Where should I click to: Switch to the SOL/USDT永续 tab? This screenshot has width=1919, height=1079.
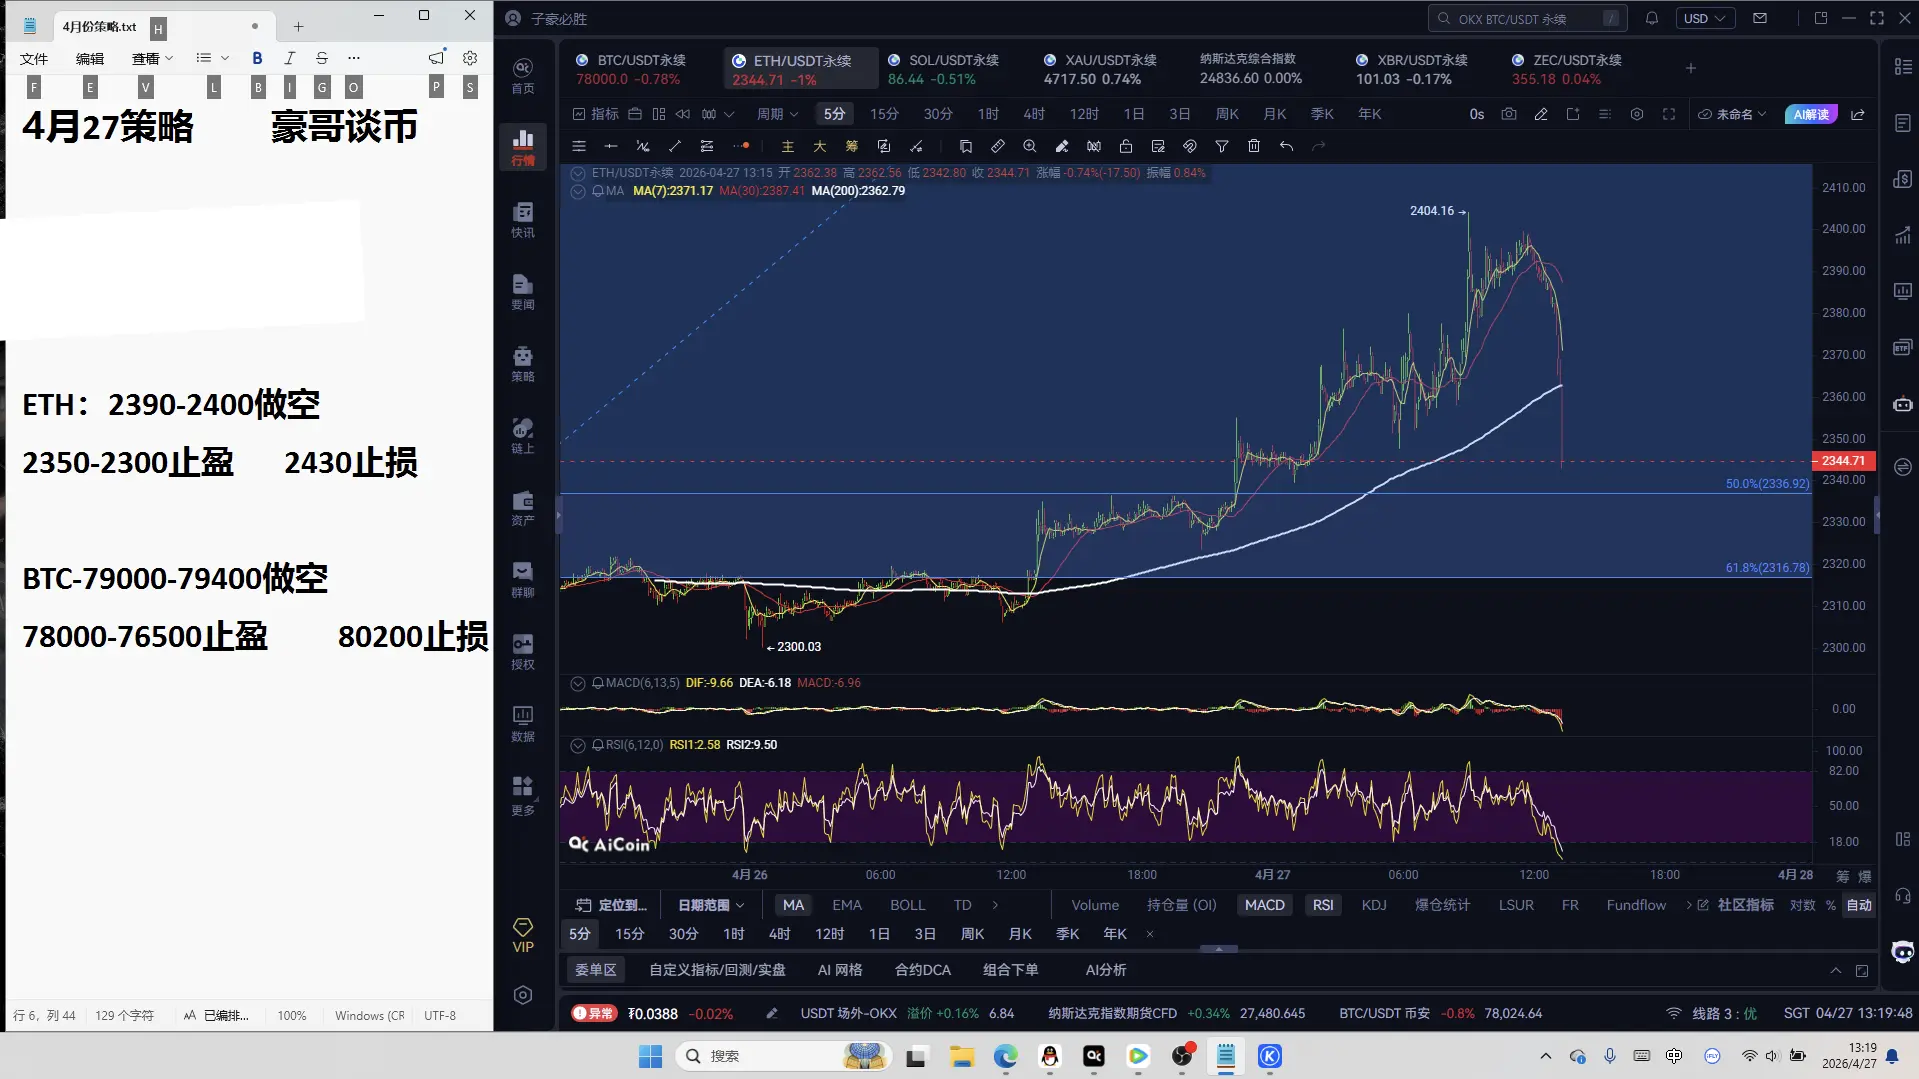click(944, 69)
